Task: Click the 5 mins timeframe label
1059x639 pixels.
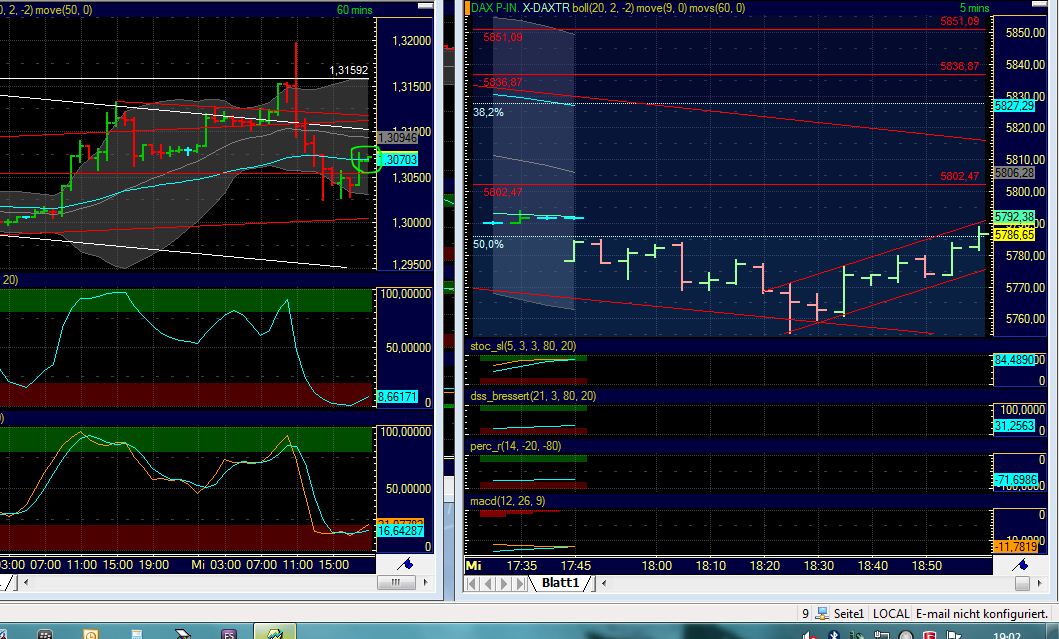Action: 974,8
